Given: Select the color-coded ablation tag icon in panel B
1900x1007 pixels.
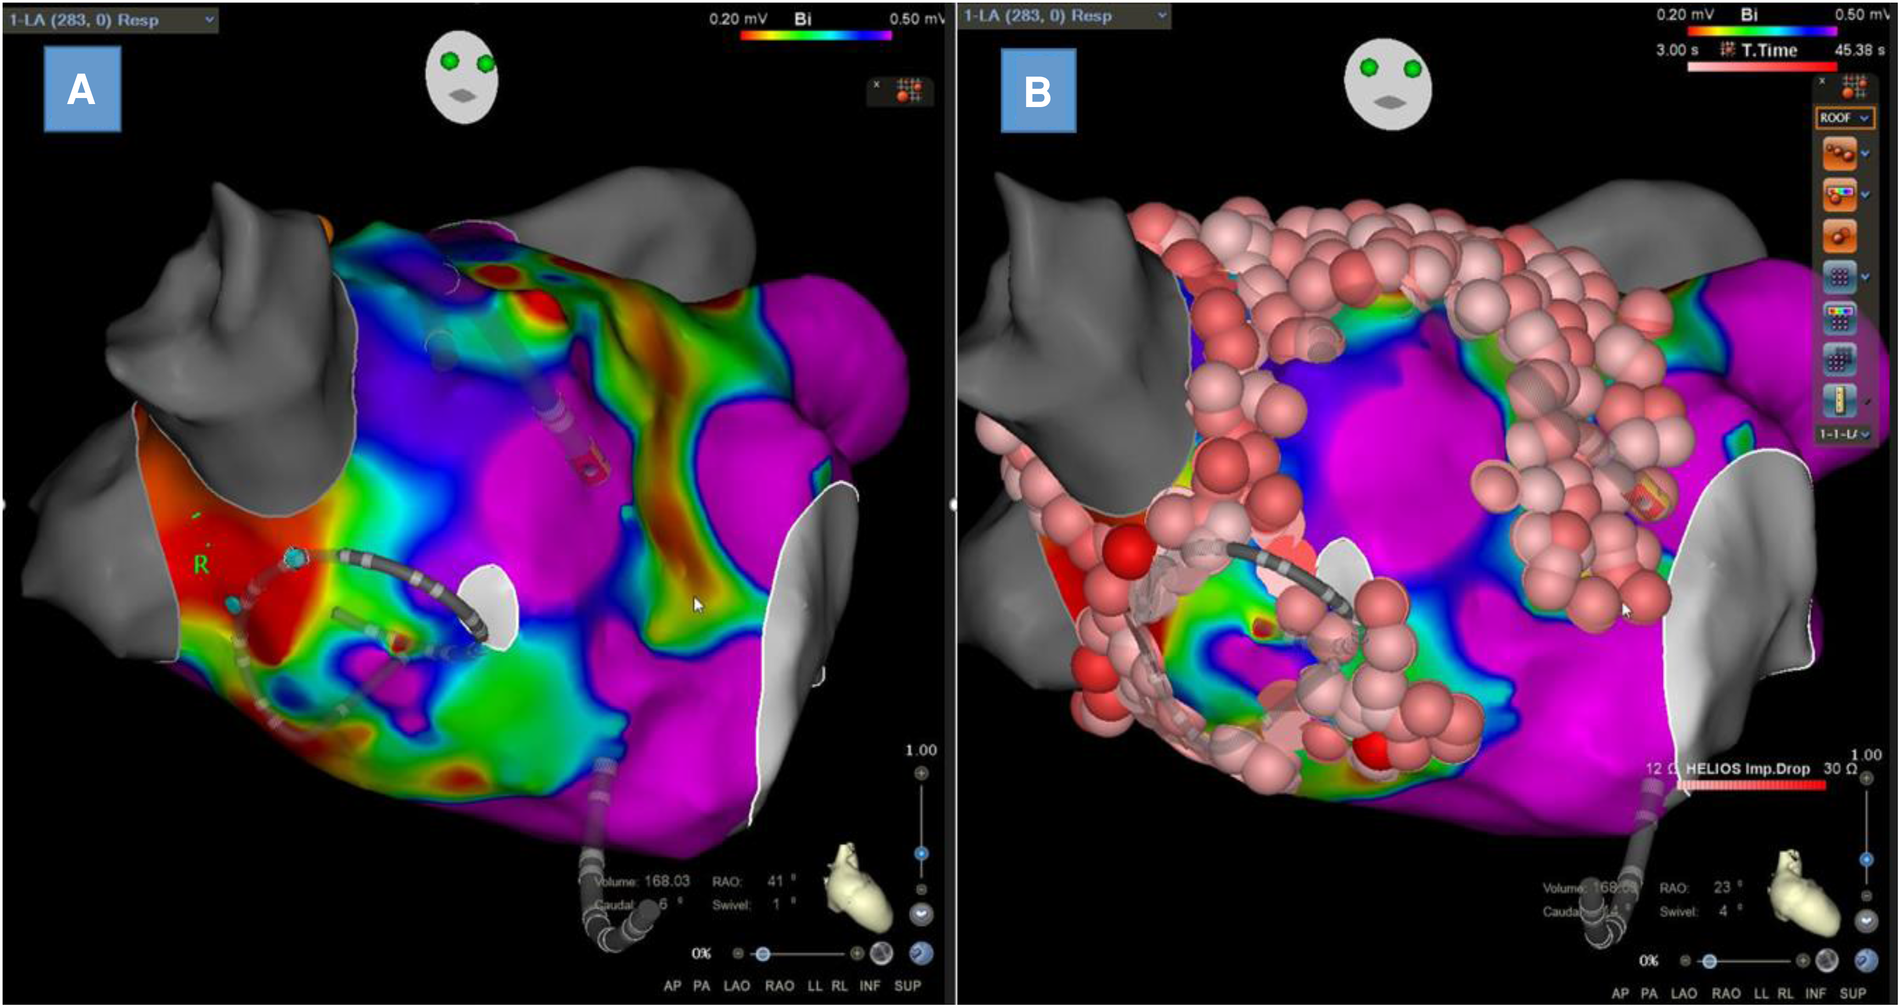Looking at the screenshot, I should click(x=1839, y=195).
